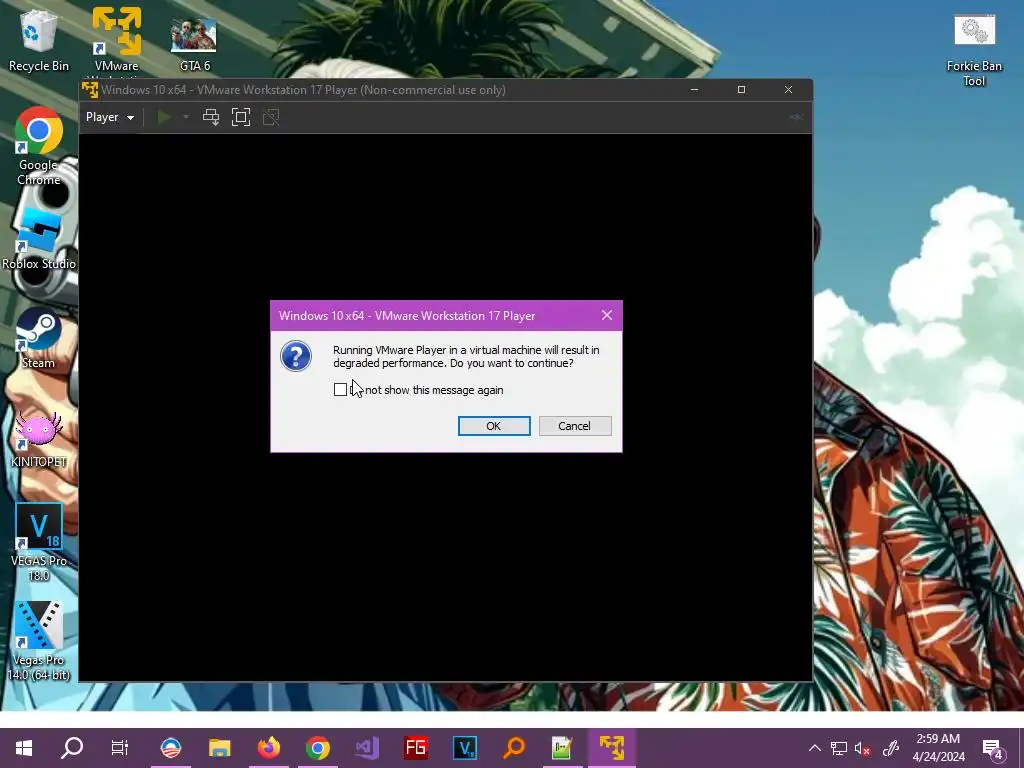This screenshot has height=768, width=1024.
Task: Select the VEGAS Pro 18.0 desktop shortcut
Action: tap(39, 542)
